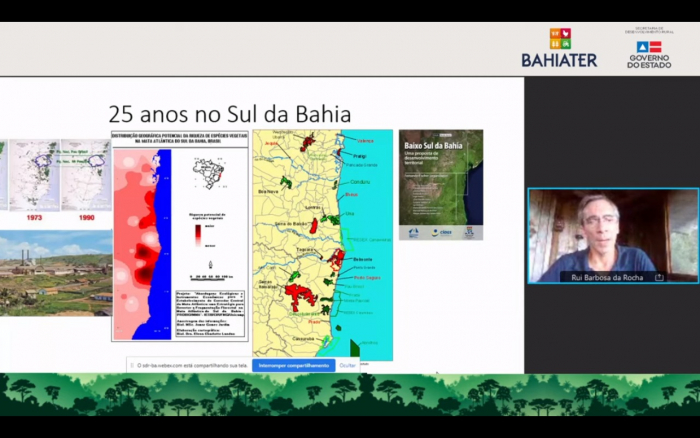The image size is (700, 438).
Task: Click the 'Conduru' label on the yellow map
Action: click(360, 182)
